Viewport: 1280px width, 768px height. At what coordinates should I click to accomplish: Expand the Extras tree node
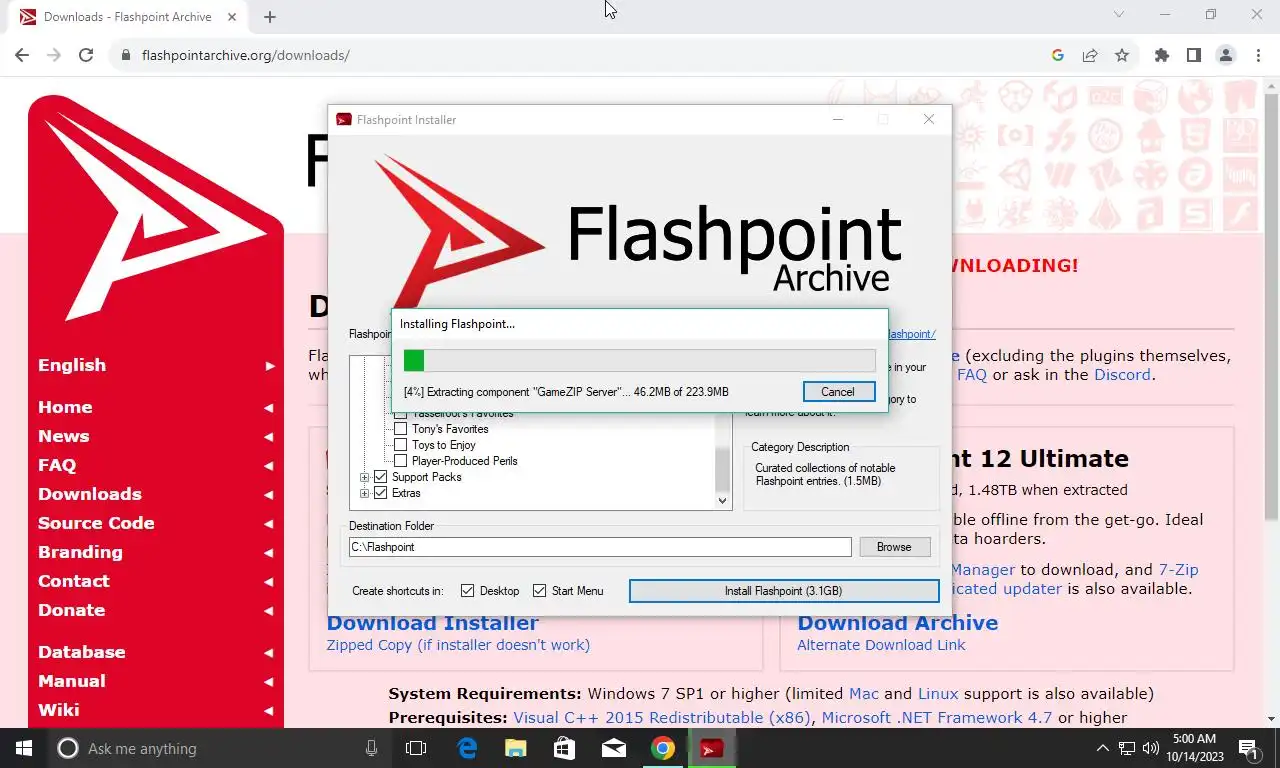(365, 493)
